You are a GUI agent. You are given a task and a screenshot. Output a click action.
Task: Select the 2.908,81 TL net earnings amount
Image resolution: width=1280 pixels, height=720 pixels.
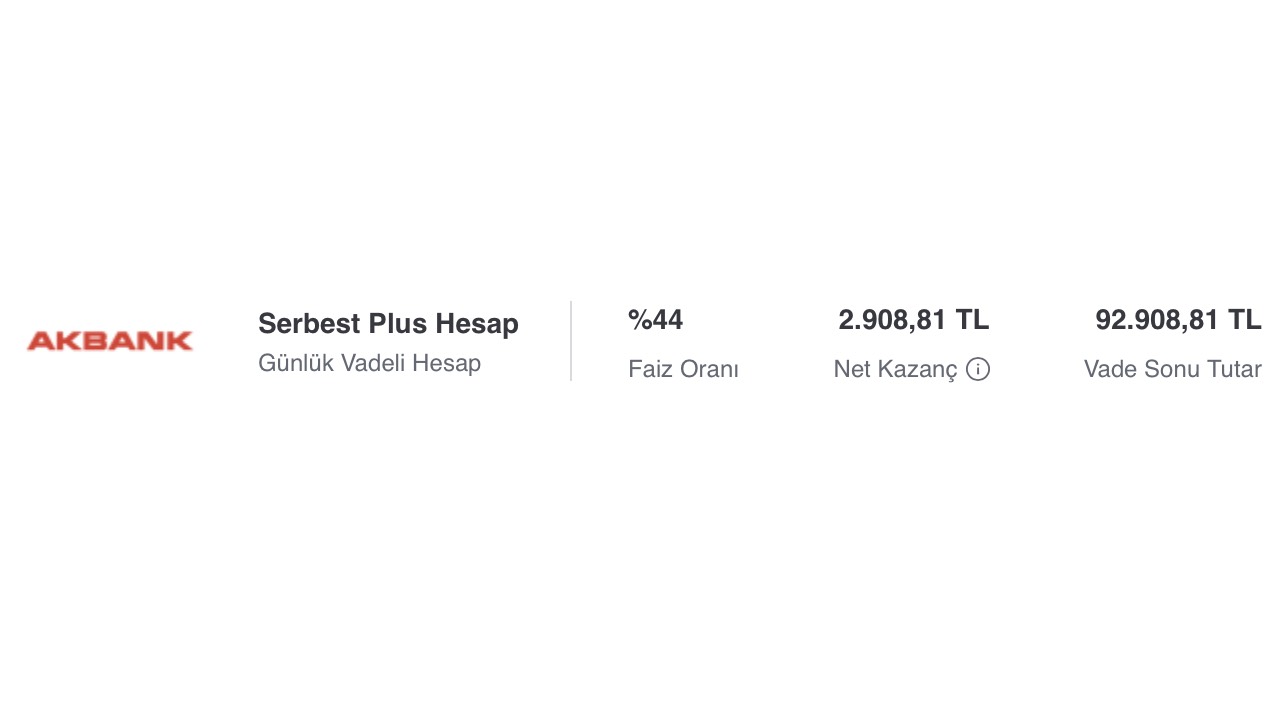pyautogui.click(x=913, y=320)
